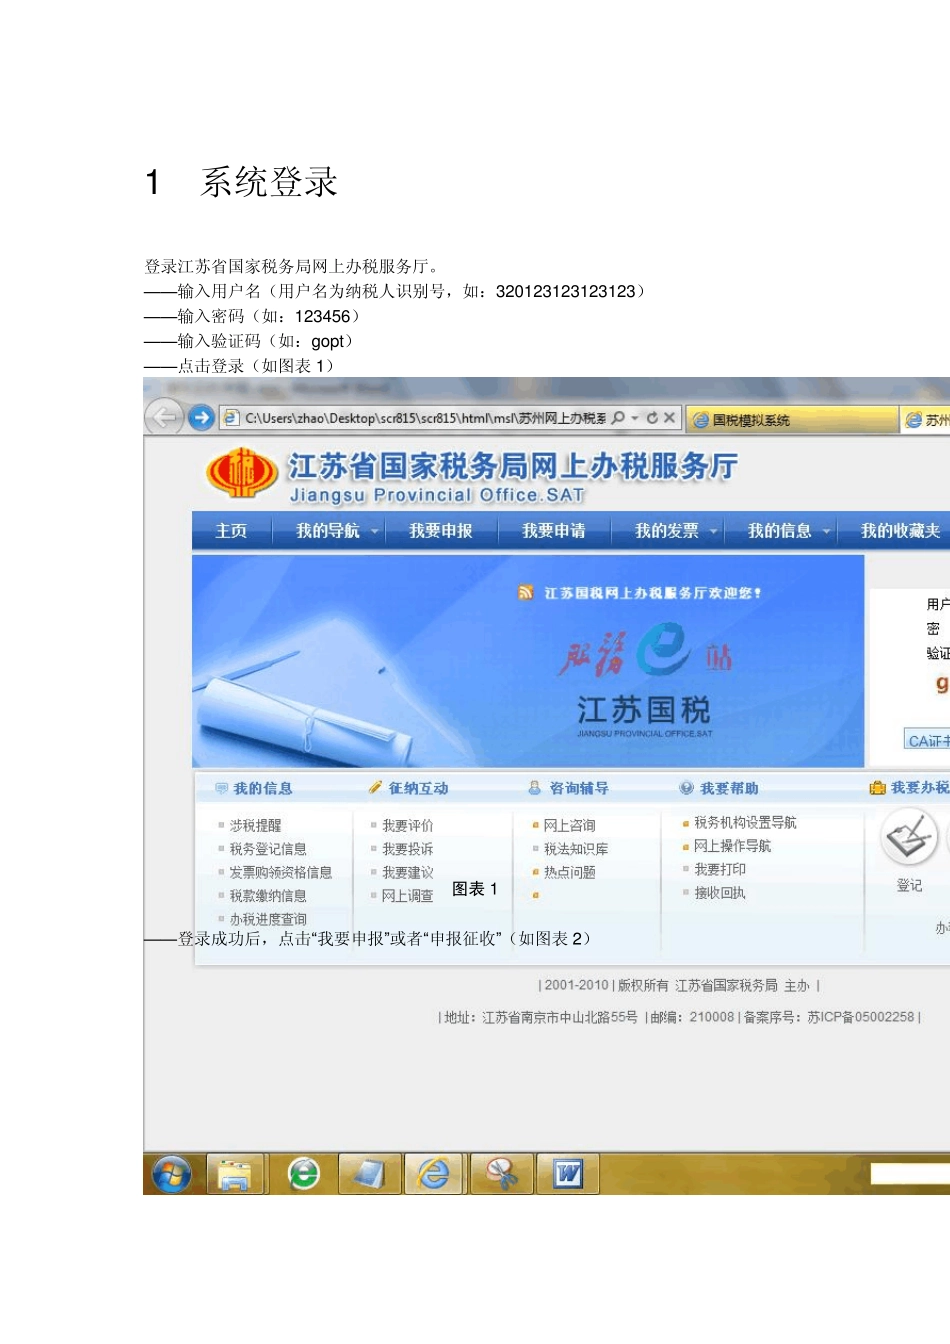Viewport: 950px width, 1344px height.
Task: Open the 办税进度查询 link
Action: pyautogui.click(x=268, y=919)
